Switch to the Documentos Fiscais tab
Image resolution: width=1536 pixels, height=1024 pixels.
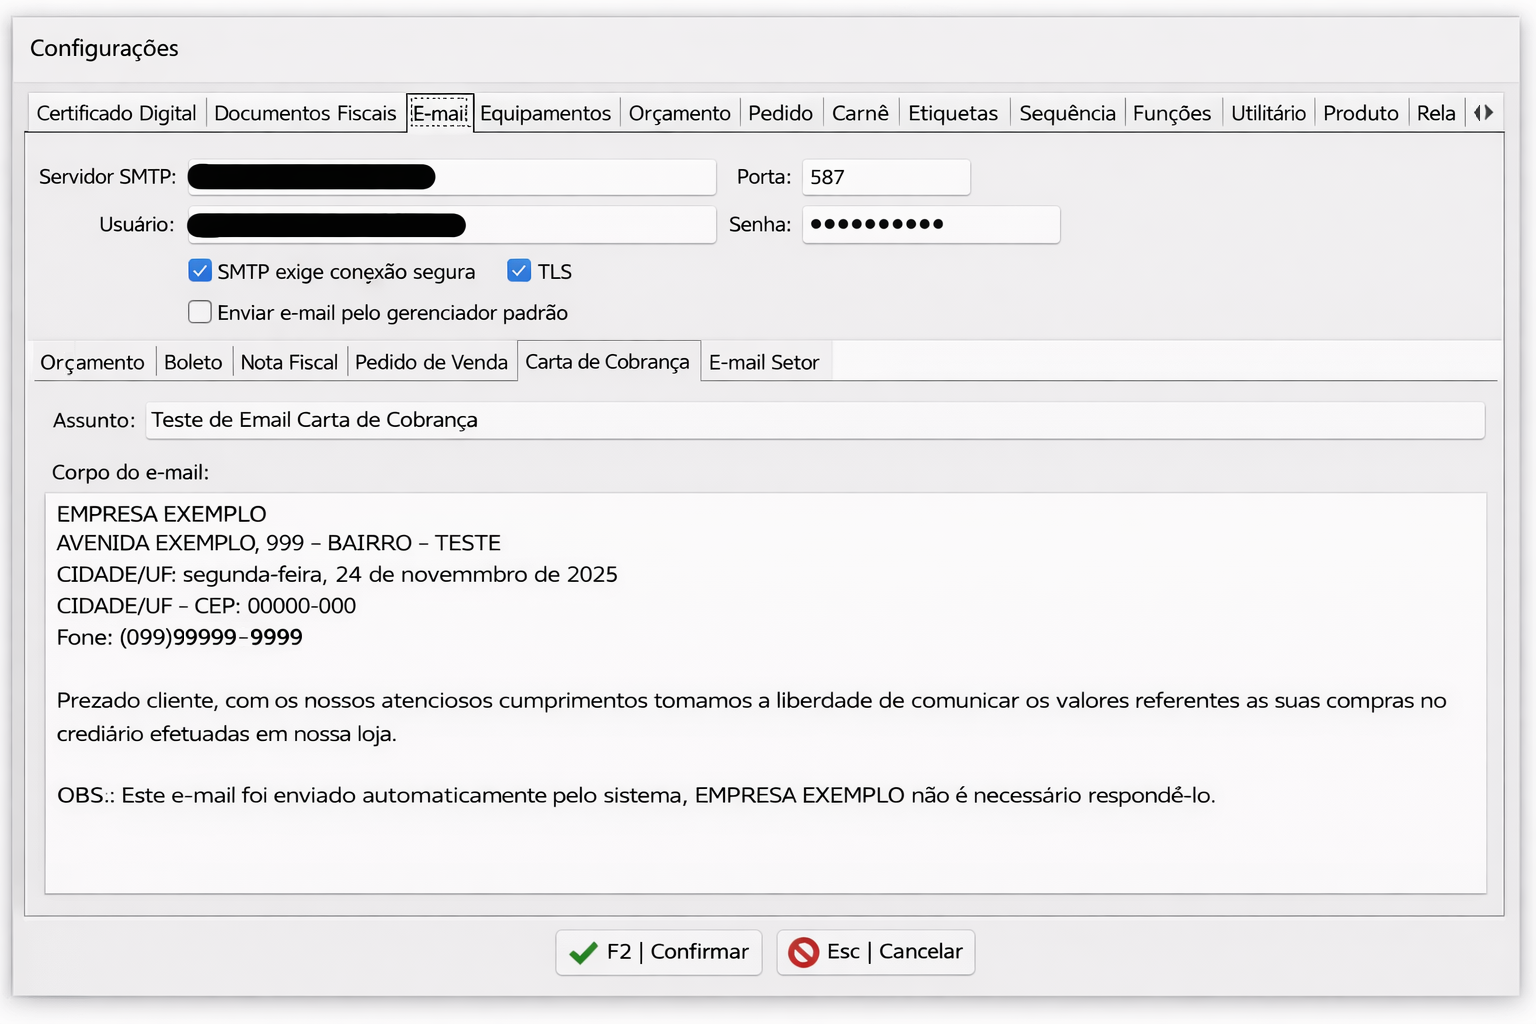pyautogui.click(x=305, y=113)
